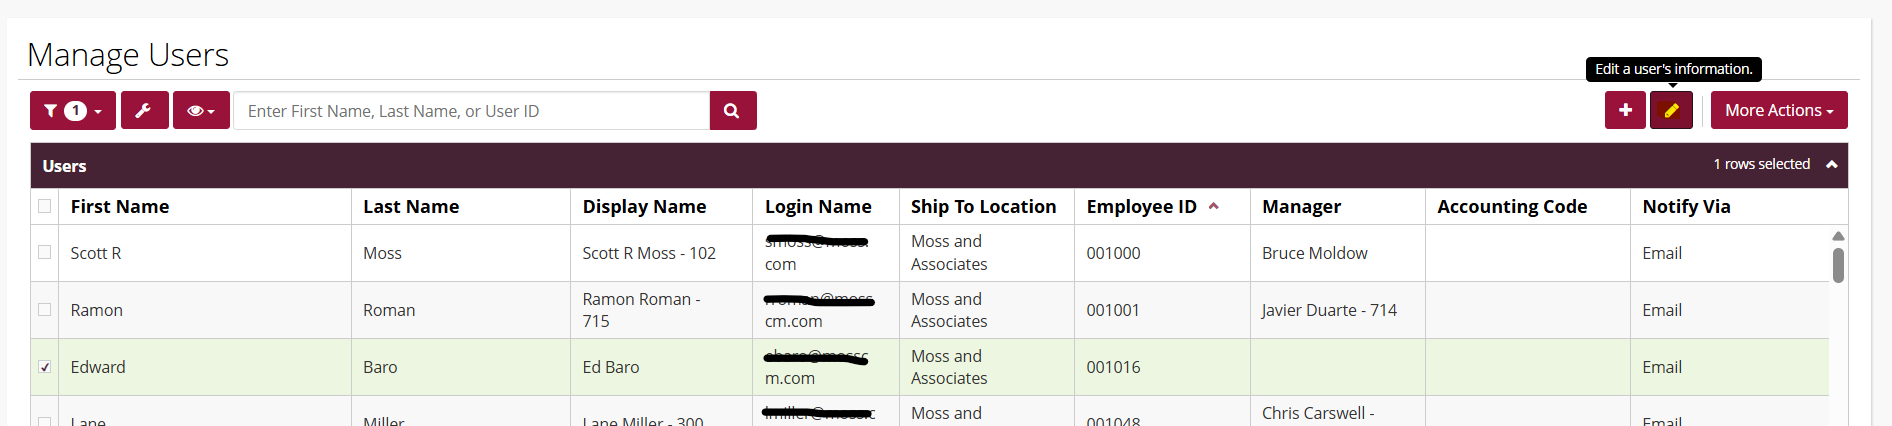Click the Display Name column header

click(x=644, y=207)
